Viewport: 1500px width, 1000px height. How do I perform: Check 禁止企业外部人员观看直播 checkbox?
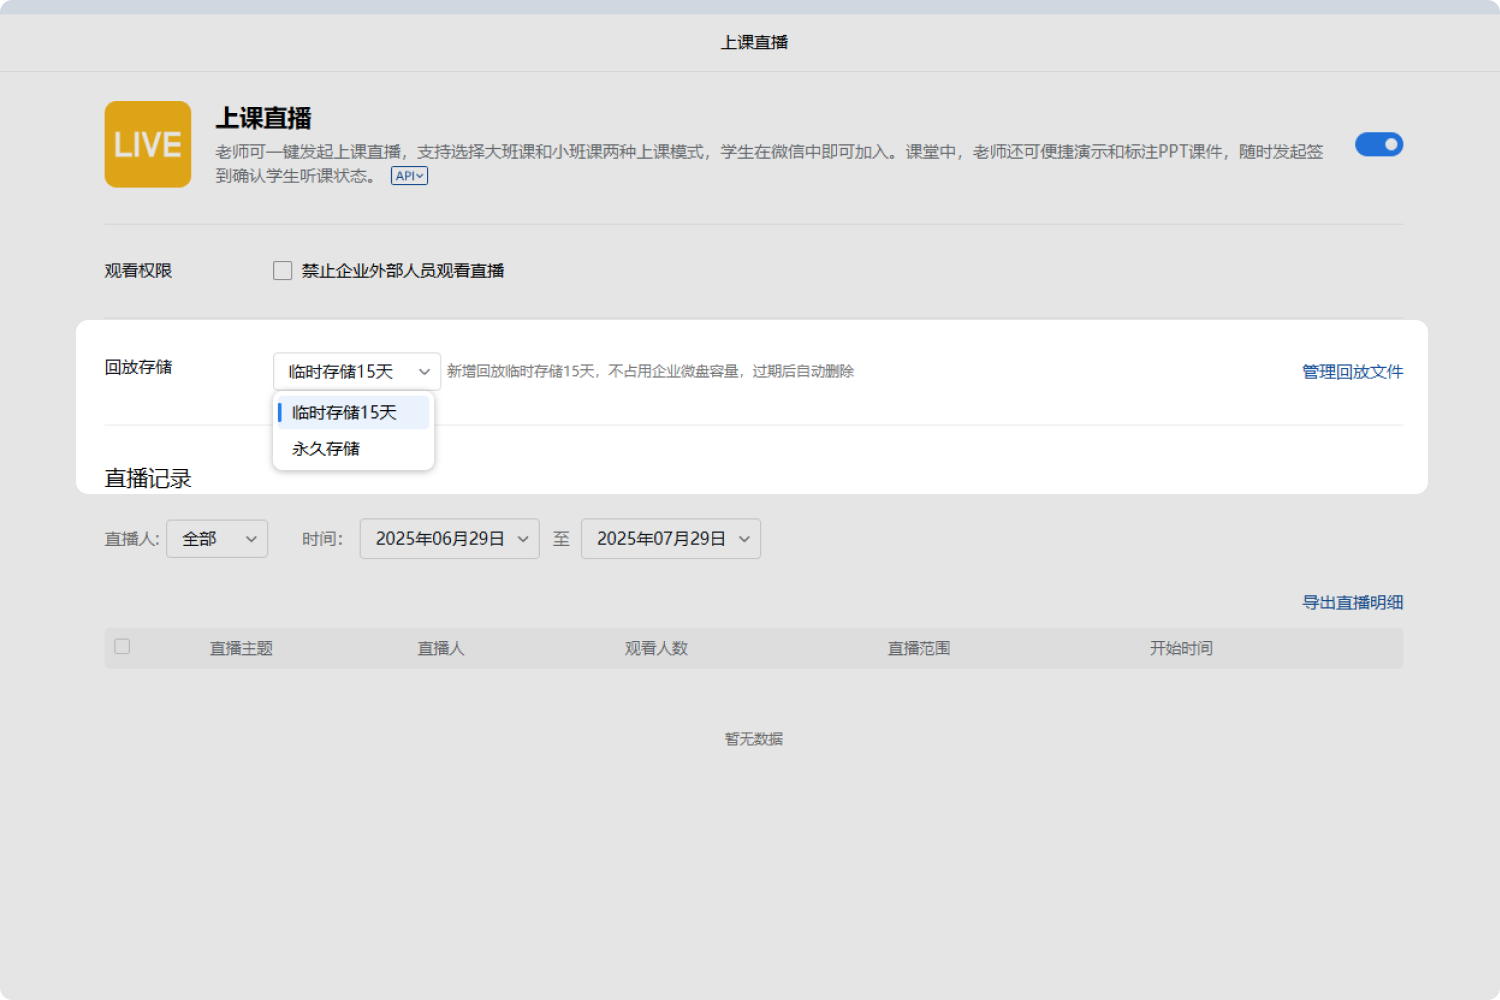[283, 271]
